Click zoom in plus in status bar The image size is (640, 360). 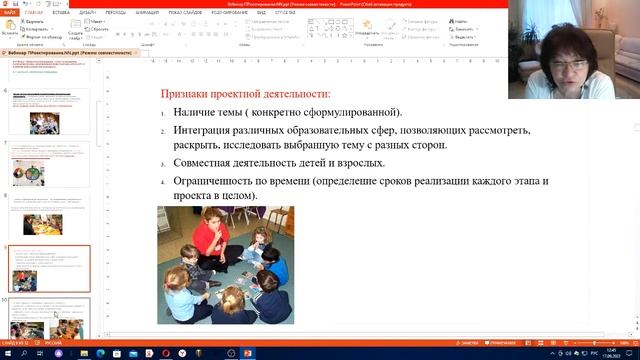pyautogui.click(x=614, y=343)
